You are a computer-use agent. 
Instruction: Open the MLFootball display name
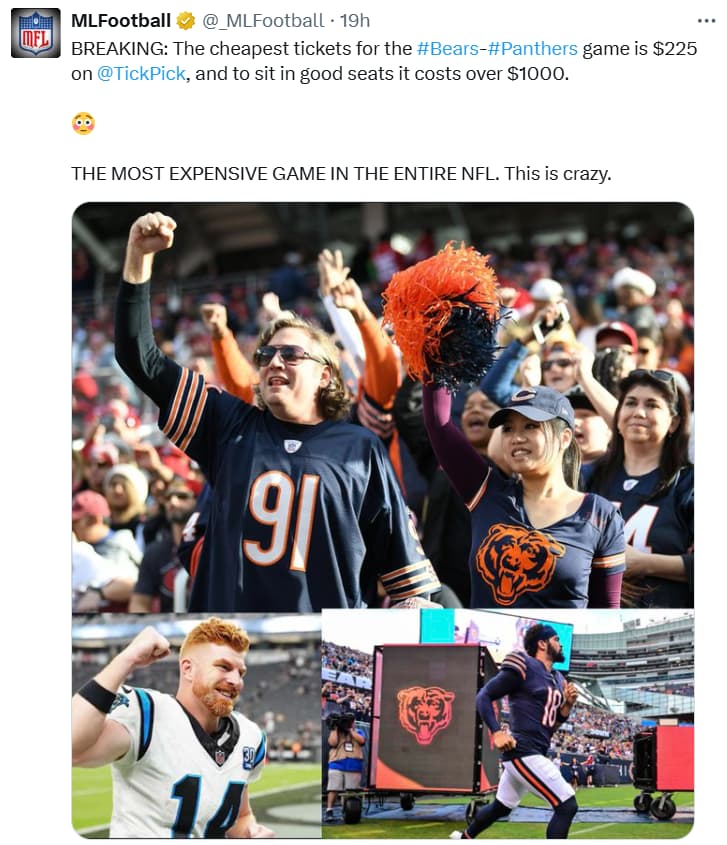pyautogui.click(x=121, y=20)
